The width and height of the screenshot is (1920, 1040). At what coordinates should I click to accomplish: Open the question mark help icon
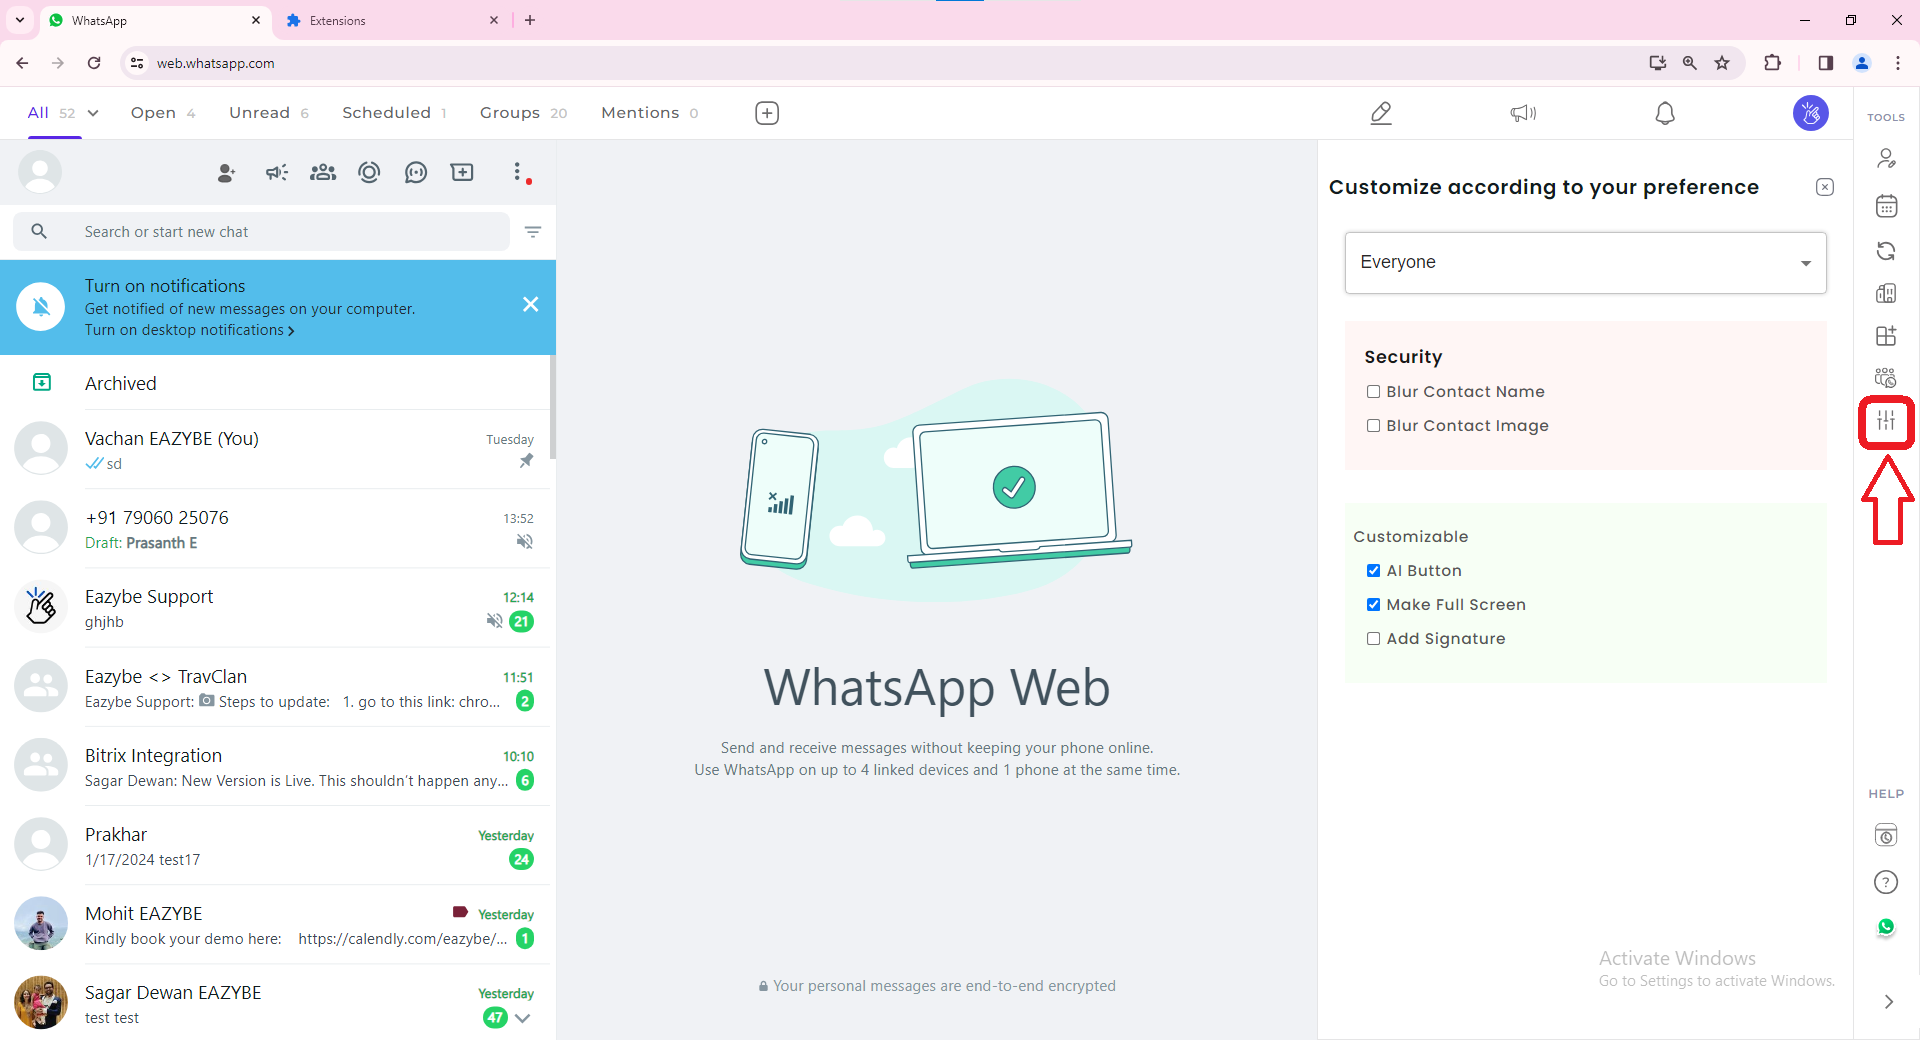click(x=1886, y=882)
